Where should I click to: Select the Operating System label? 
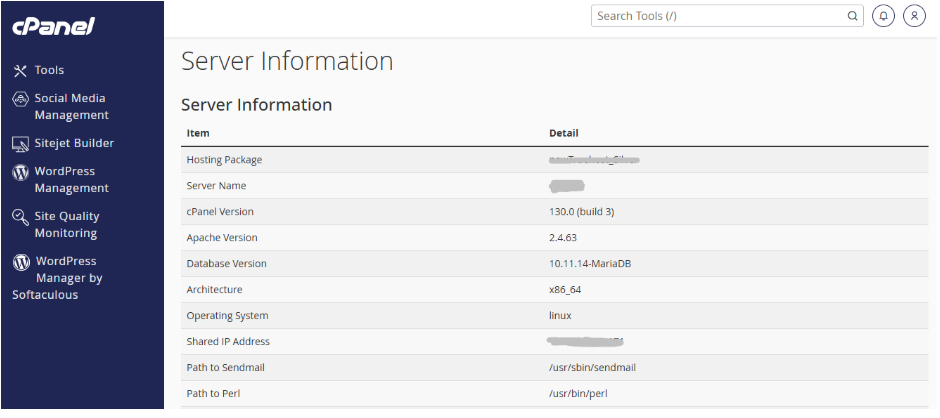[x=227, y=315]
